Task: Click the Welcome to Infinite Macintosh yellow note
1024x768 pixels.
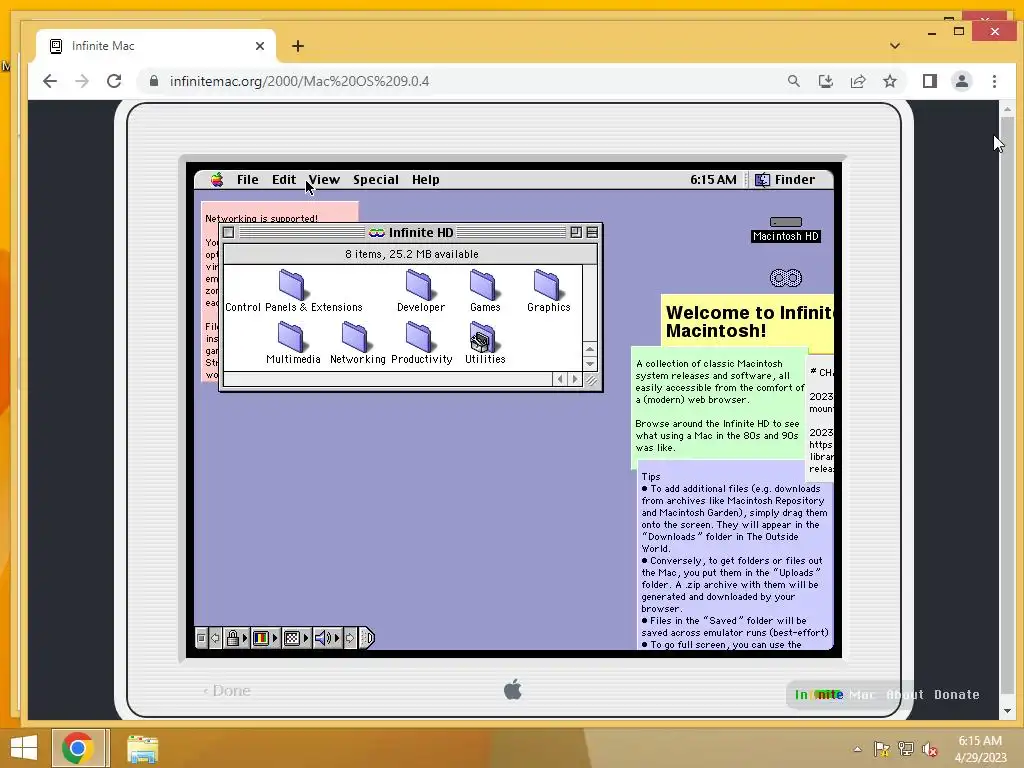Action: [748, 321]
